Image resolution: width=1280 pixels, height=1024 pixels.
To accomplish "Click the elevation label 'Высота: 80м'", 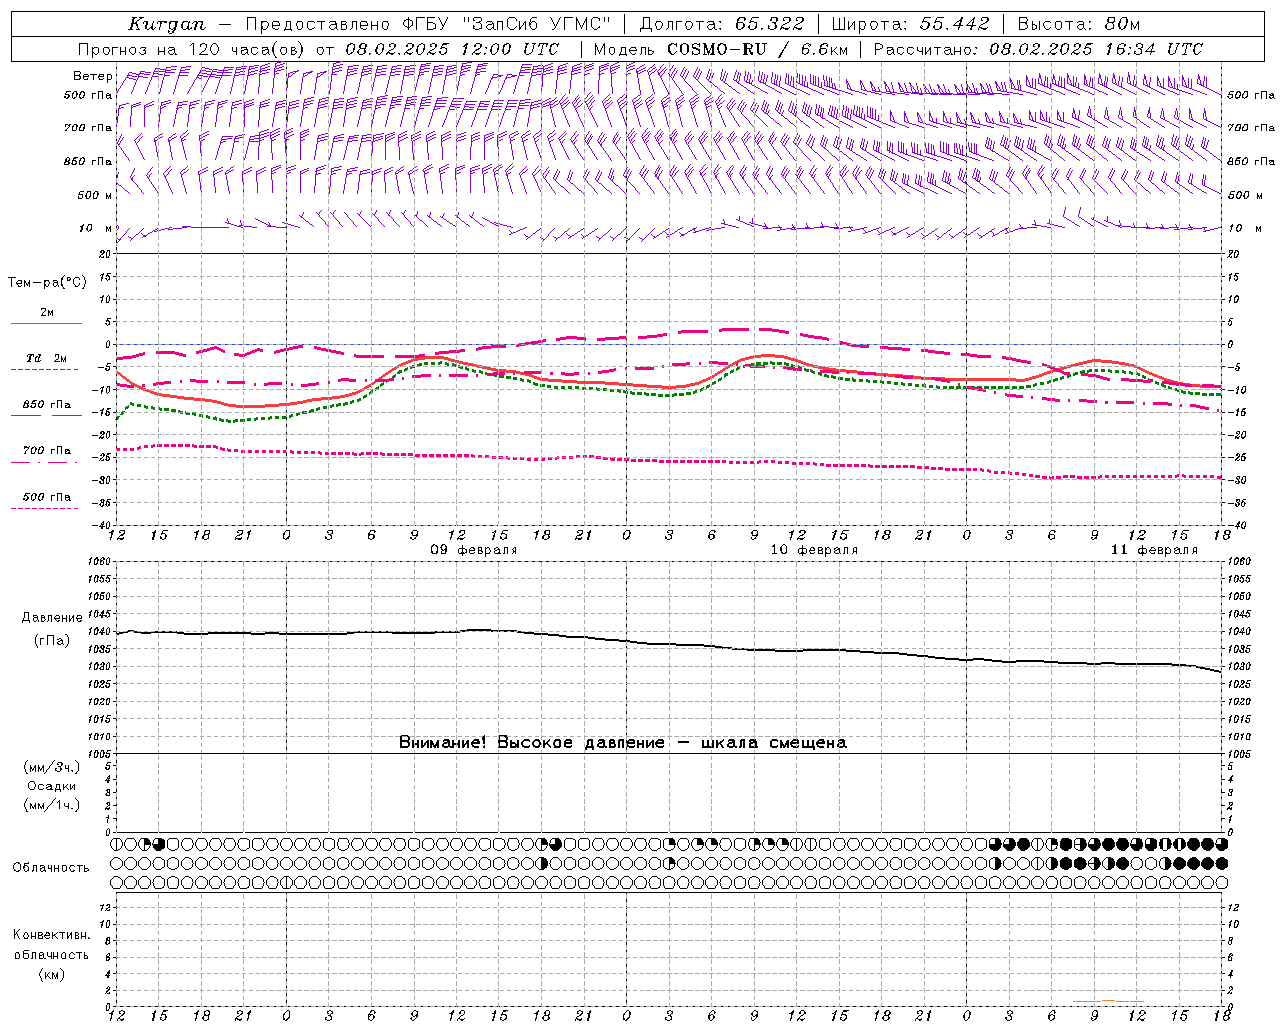I will pos(1078,24).
